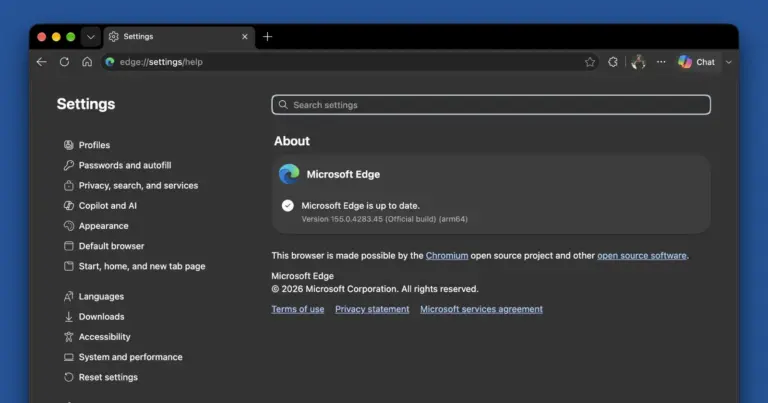Open Start, home, and new tab page
Image resolution: width=768 pixels, height=403 pixels.
click(x=142, y=266)
